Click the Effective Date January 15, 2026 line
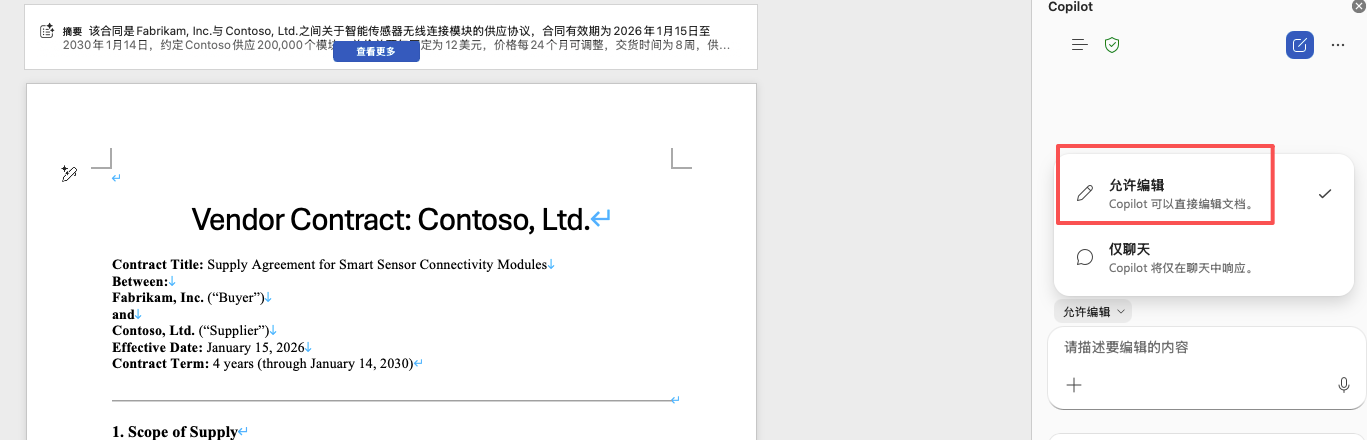This screenshot has width=1367, height=440. [x=208, y=347]
